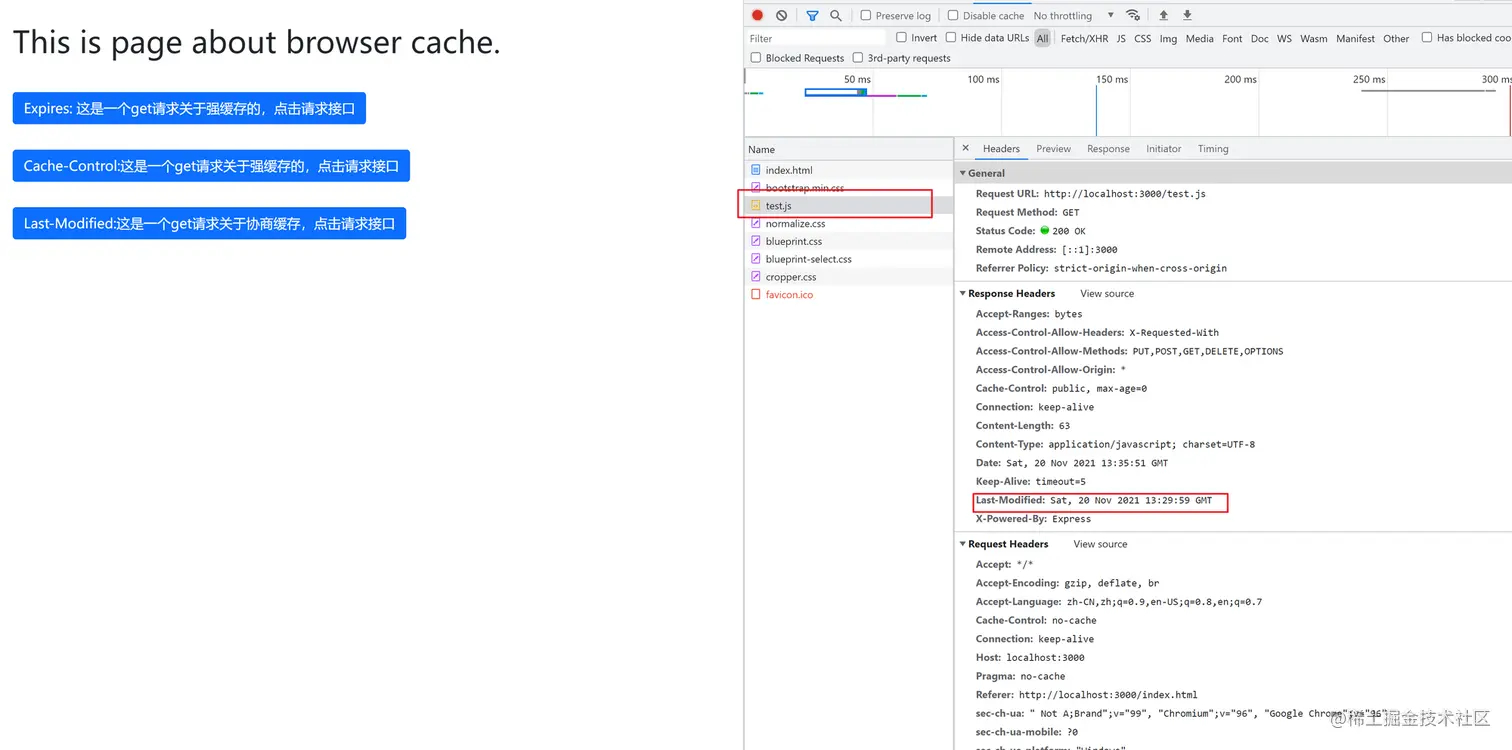The width and height of the screenshot is (1512, 750).
Task: Toggle the Invert filter checkbox
Action: [901, 38]
